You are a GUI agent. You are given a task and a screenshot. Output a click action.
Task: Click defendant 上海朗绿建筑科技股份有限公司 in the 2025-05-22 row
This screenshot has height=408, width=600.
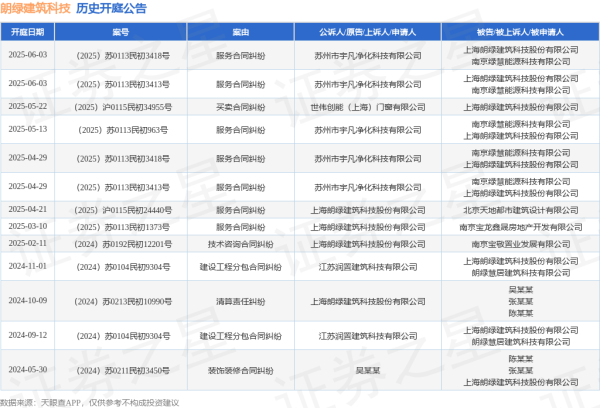click(x=521, y=107)
